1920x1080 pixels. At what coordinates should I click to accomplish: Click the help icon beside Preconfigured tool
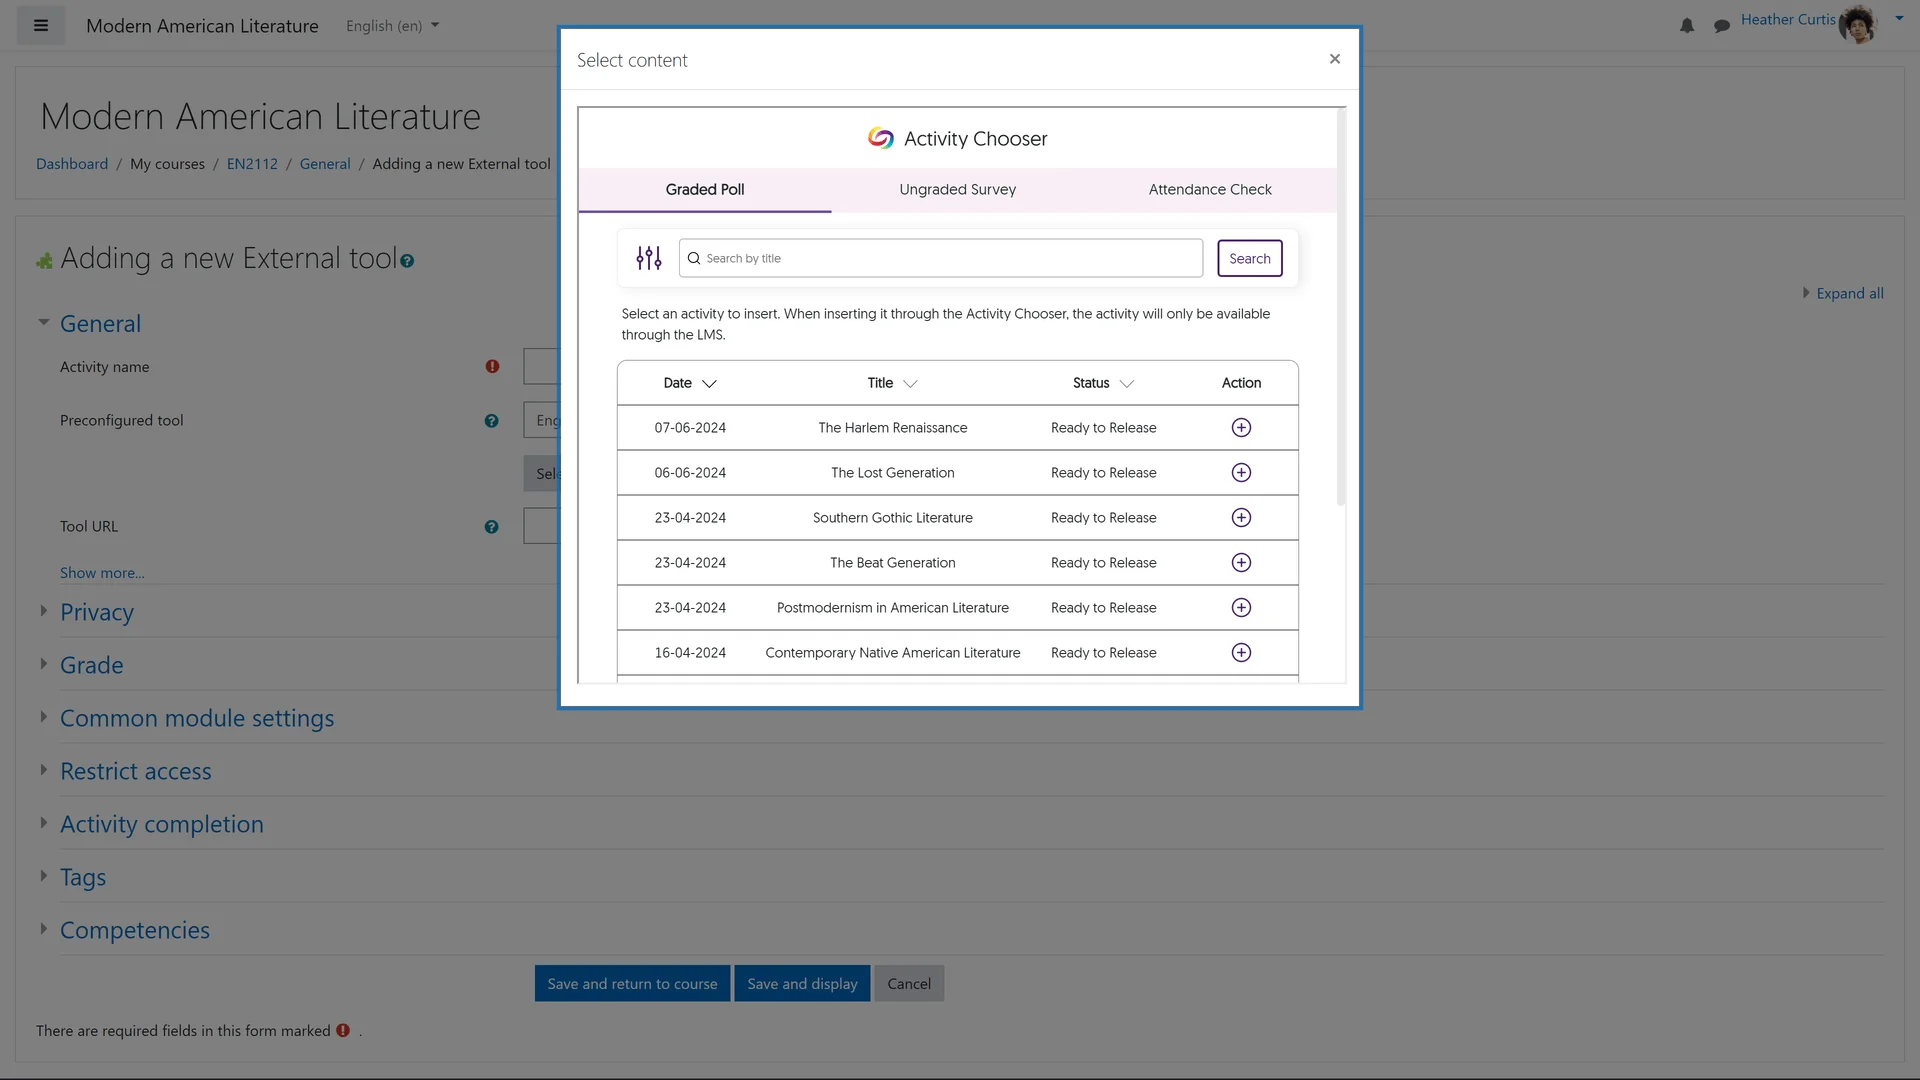click(x=492, y=421)
